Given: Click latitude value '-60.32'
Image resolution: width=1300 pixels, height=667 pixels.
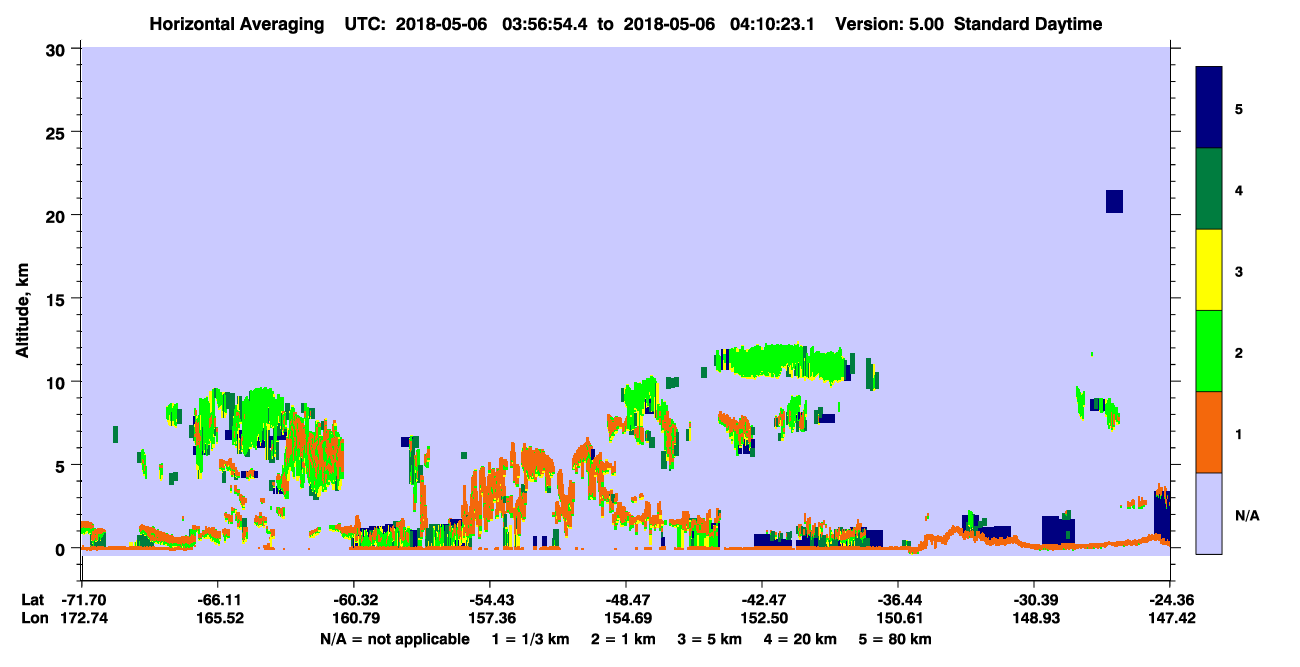Looking at the screenshot, I should click(x=353, y=599).
